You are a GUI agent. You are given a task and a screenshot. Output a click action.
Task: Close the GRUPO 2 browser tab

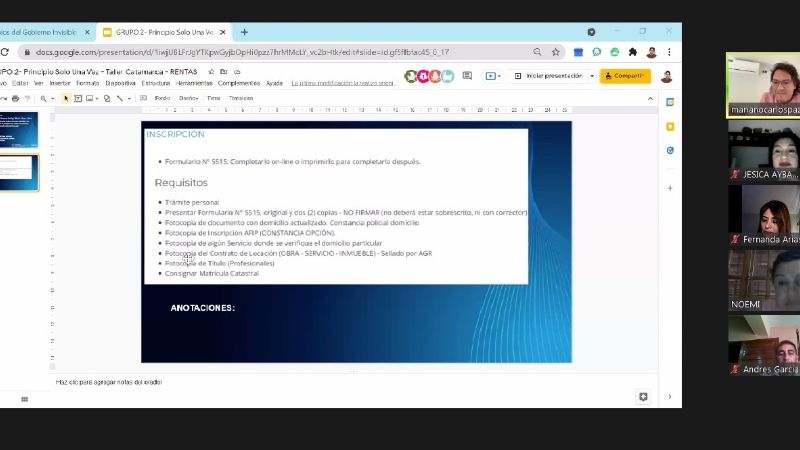222,32
